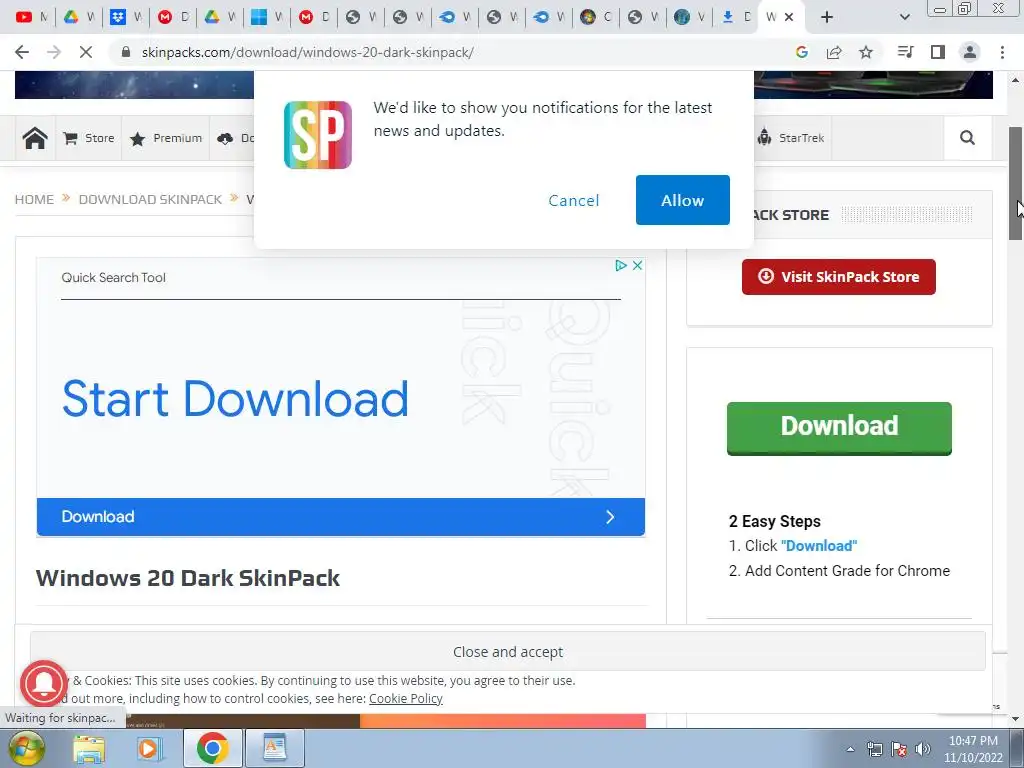
Task: Open the Chrome profile avatar
Action: [970, 52]
